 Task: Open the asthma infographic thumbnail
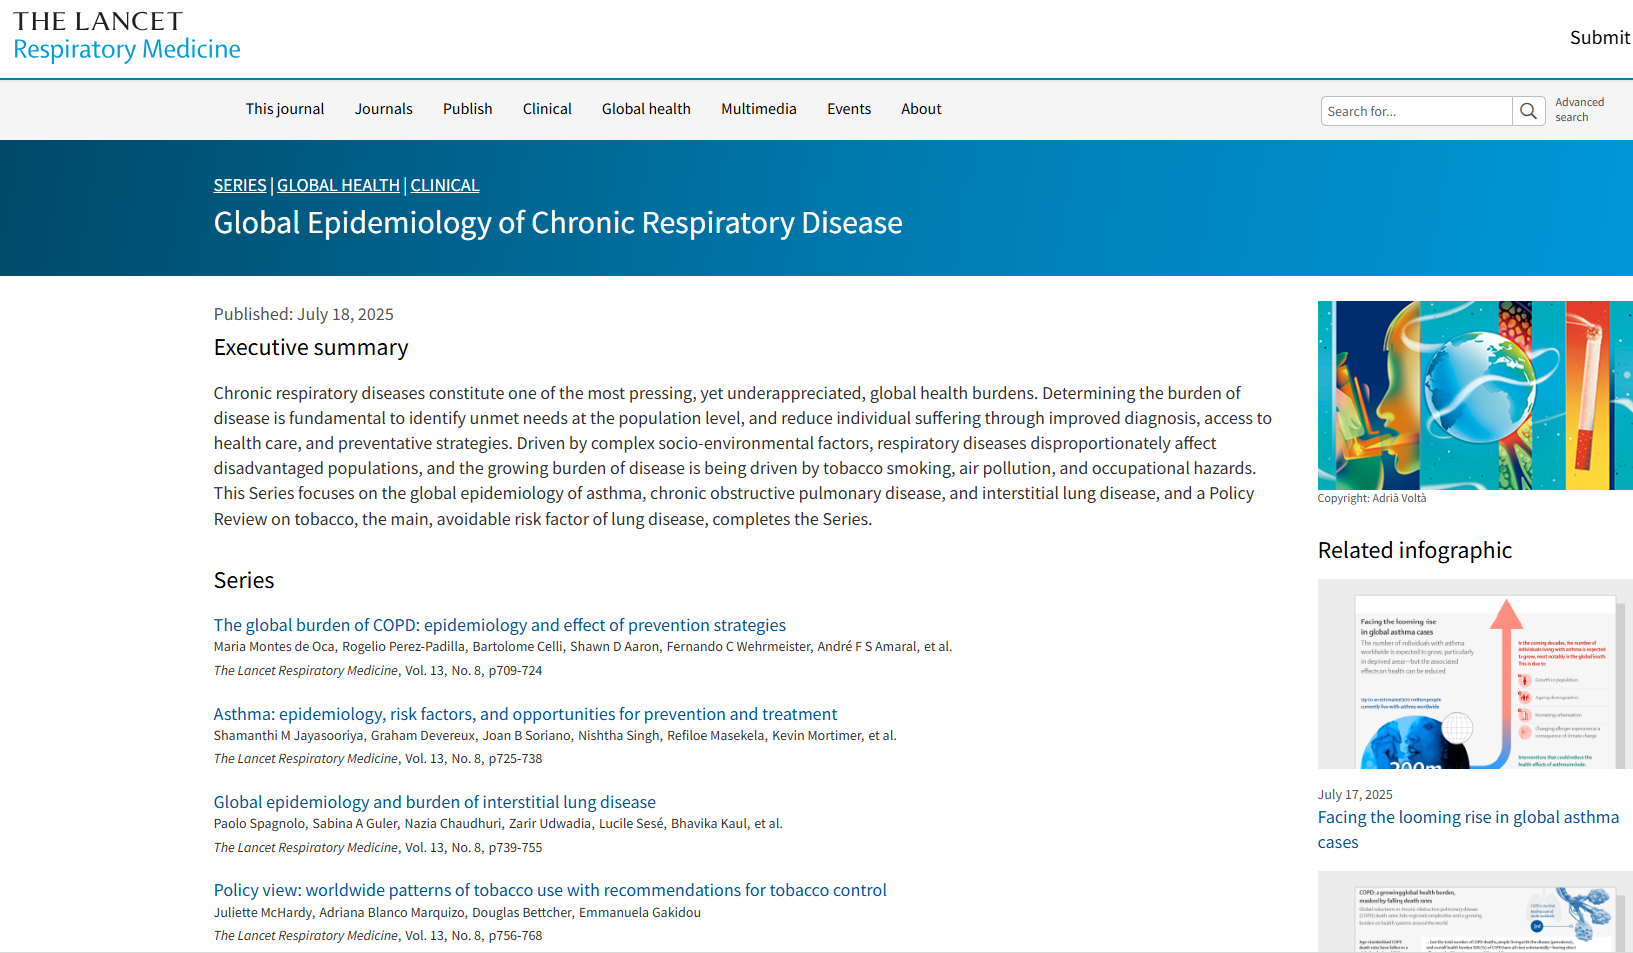pos(1474,674)
